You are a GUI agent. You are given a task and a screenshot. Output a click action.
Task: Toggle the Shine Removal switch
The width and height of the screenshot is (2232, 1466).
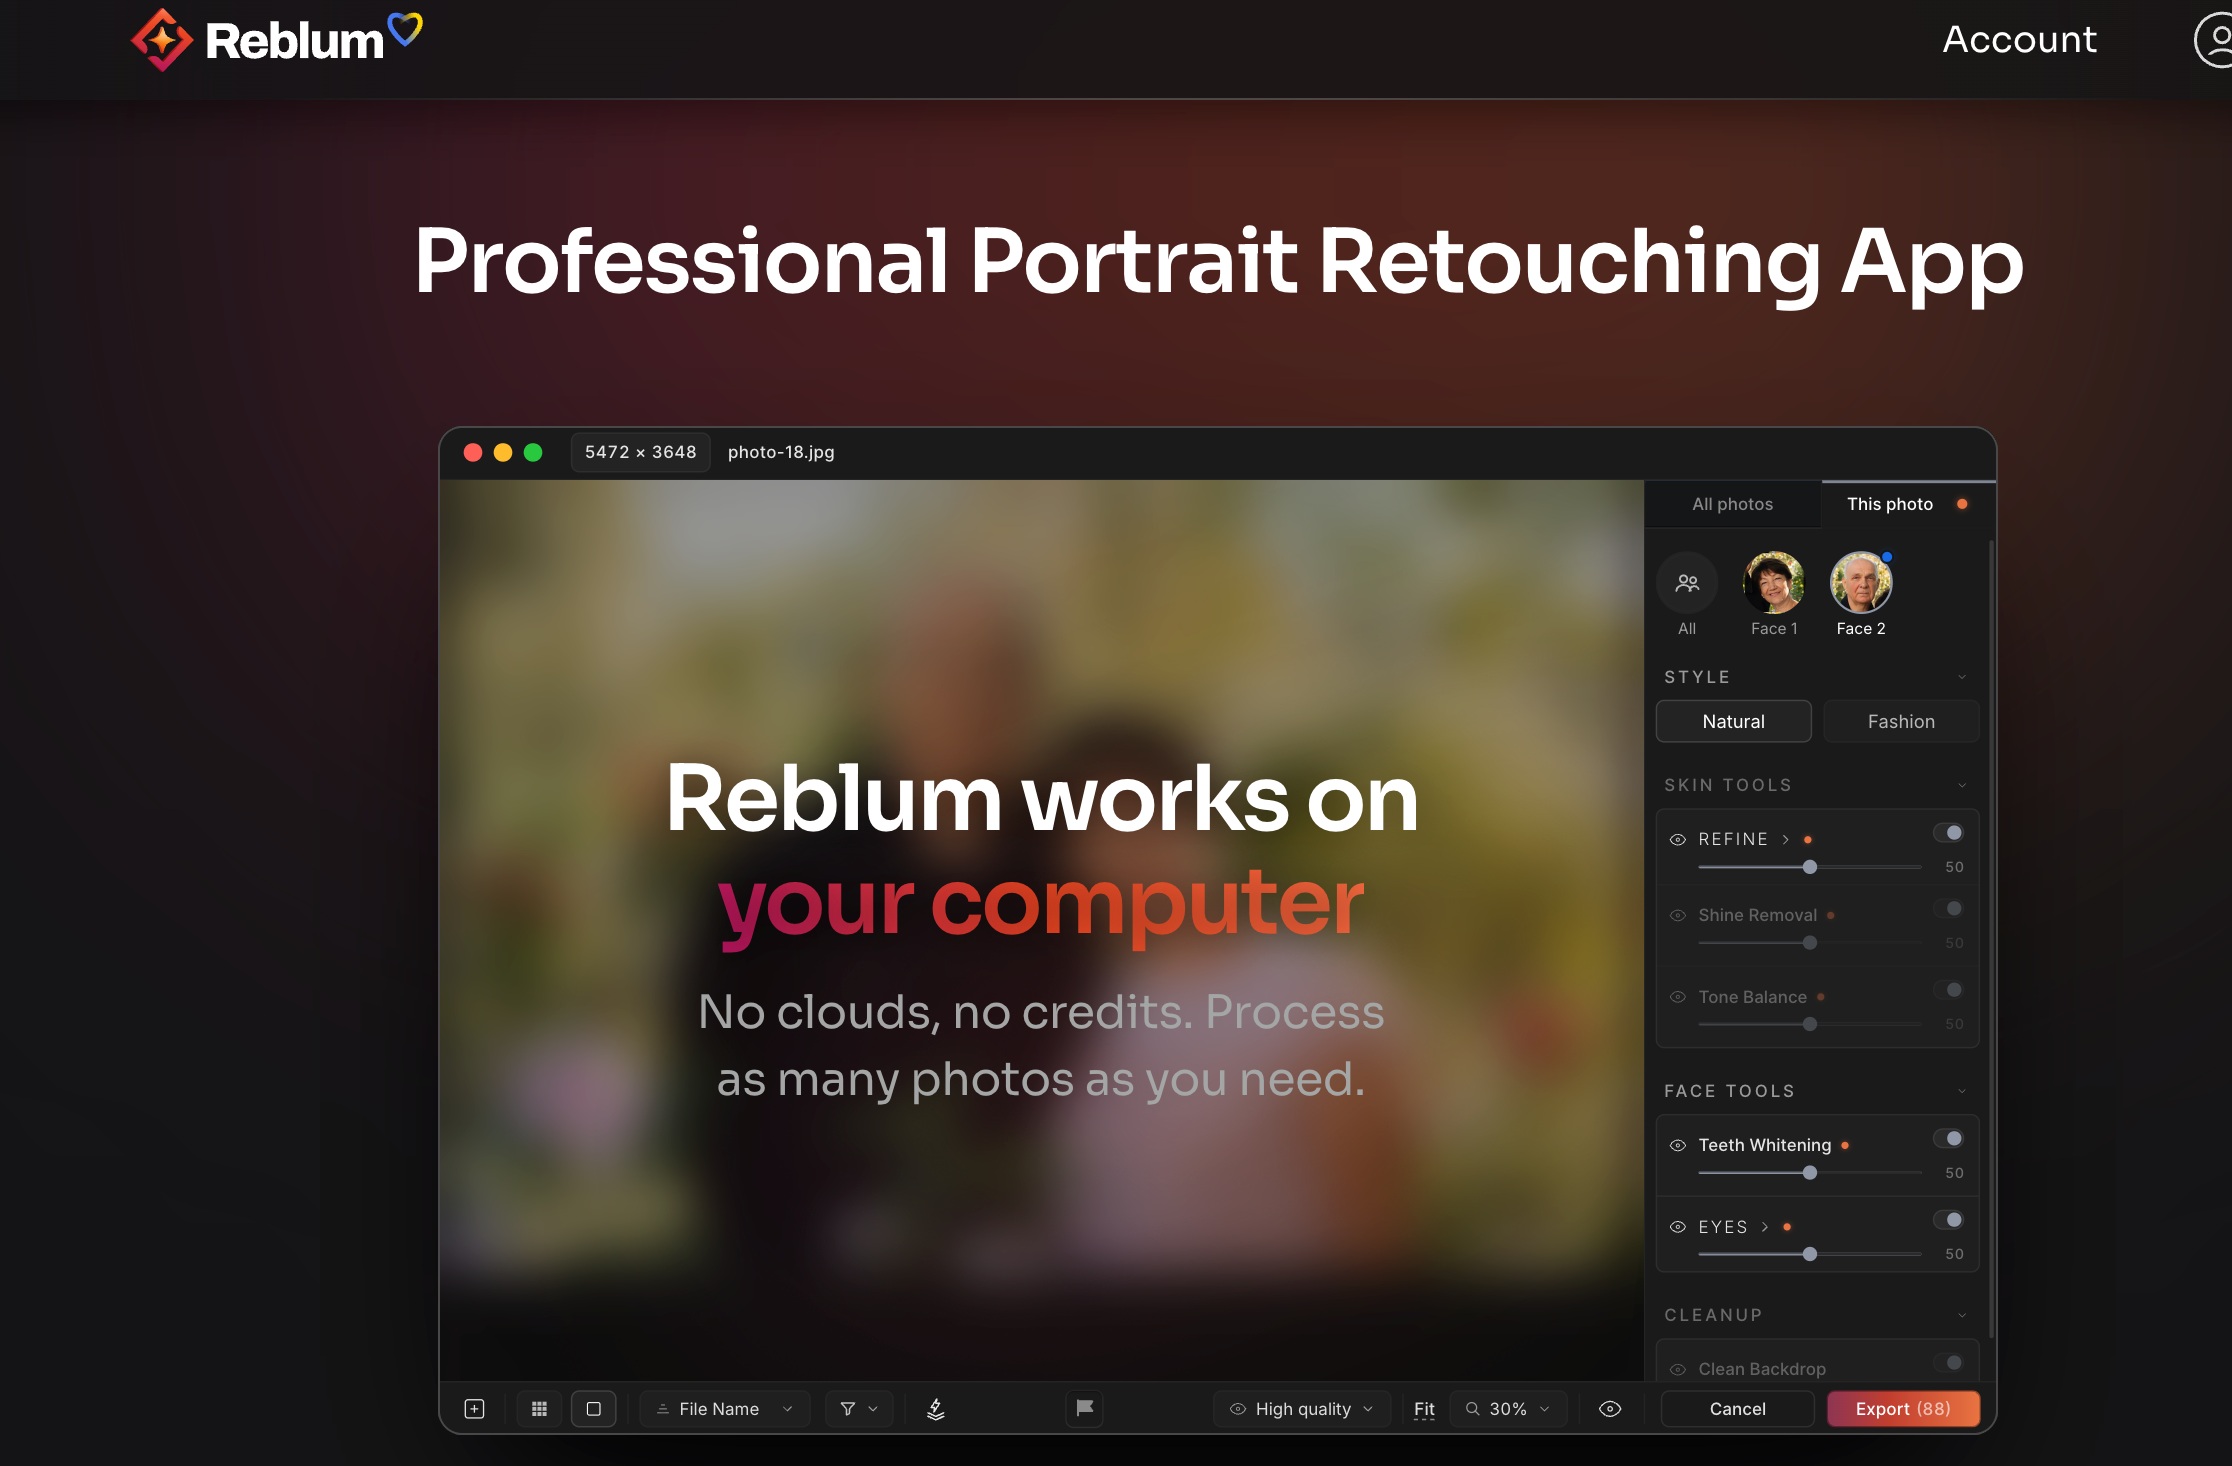1948,909
